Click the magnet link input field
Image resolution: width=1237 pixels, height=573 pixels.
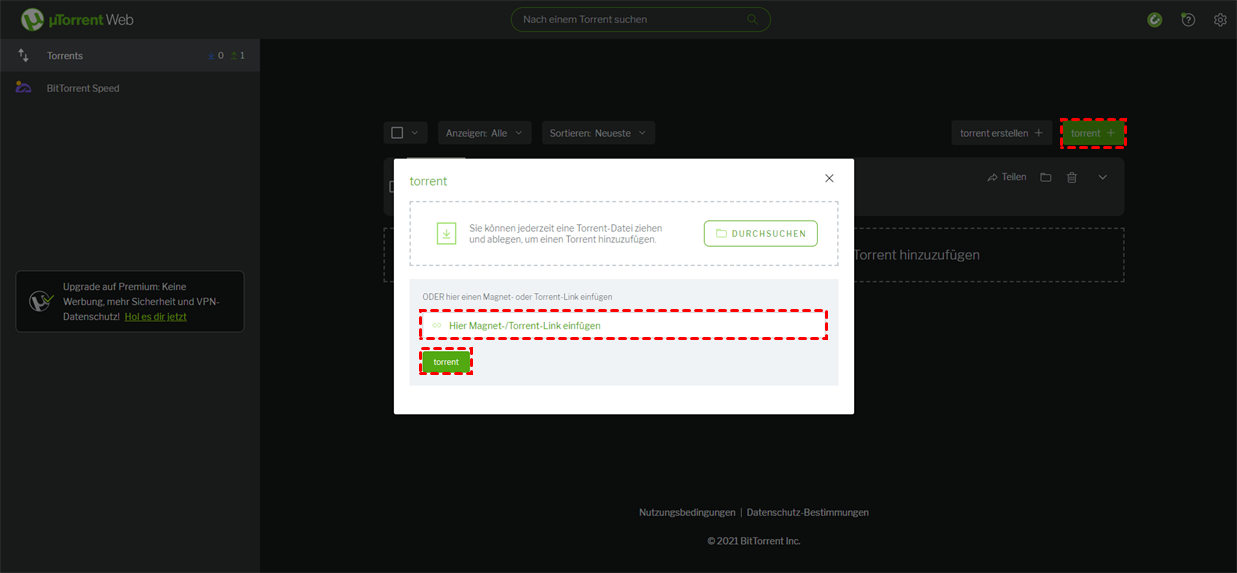(624, 325)
